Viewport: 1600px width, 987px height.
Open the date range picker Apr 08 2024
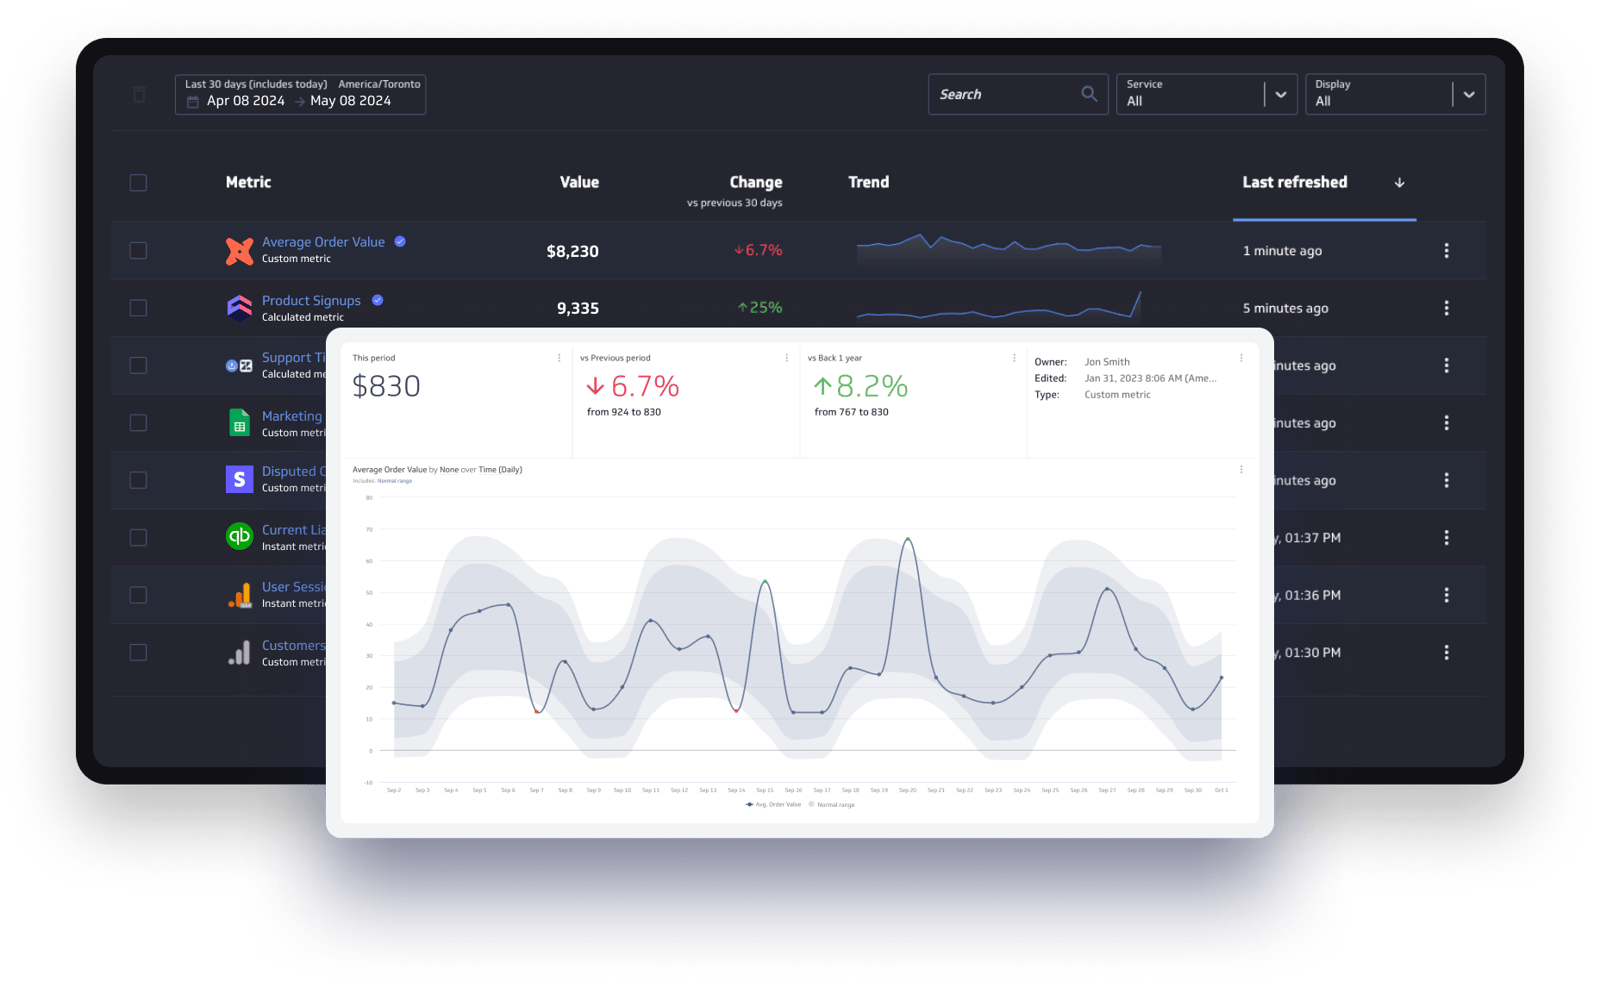300,94
